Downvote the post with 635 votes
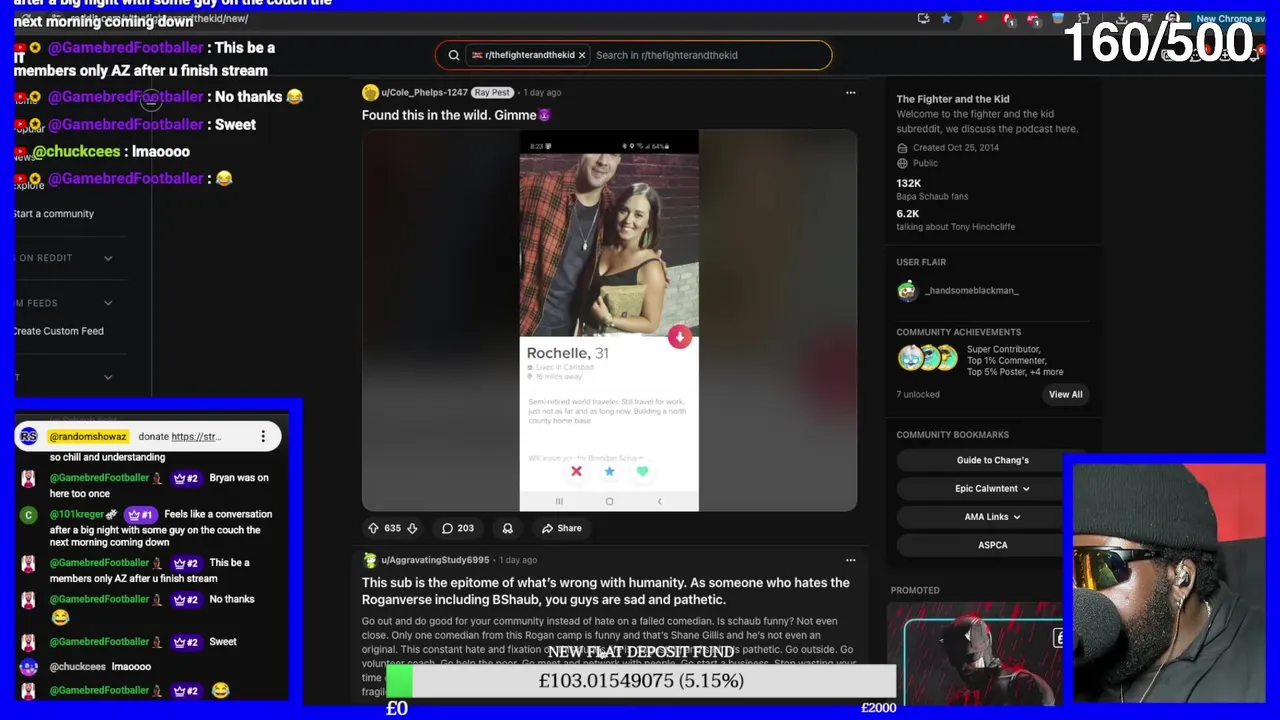Viewport: 1280px width, 720px height. tap(411, 528)
